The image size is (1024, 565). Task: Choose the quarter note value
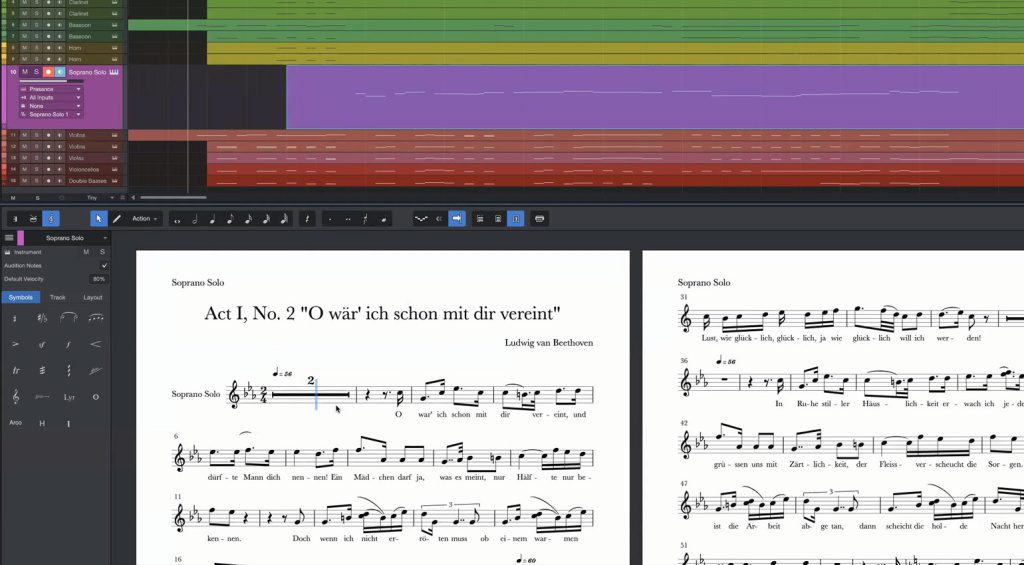click(212, 219)
